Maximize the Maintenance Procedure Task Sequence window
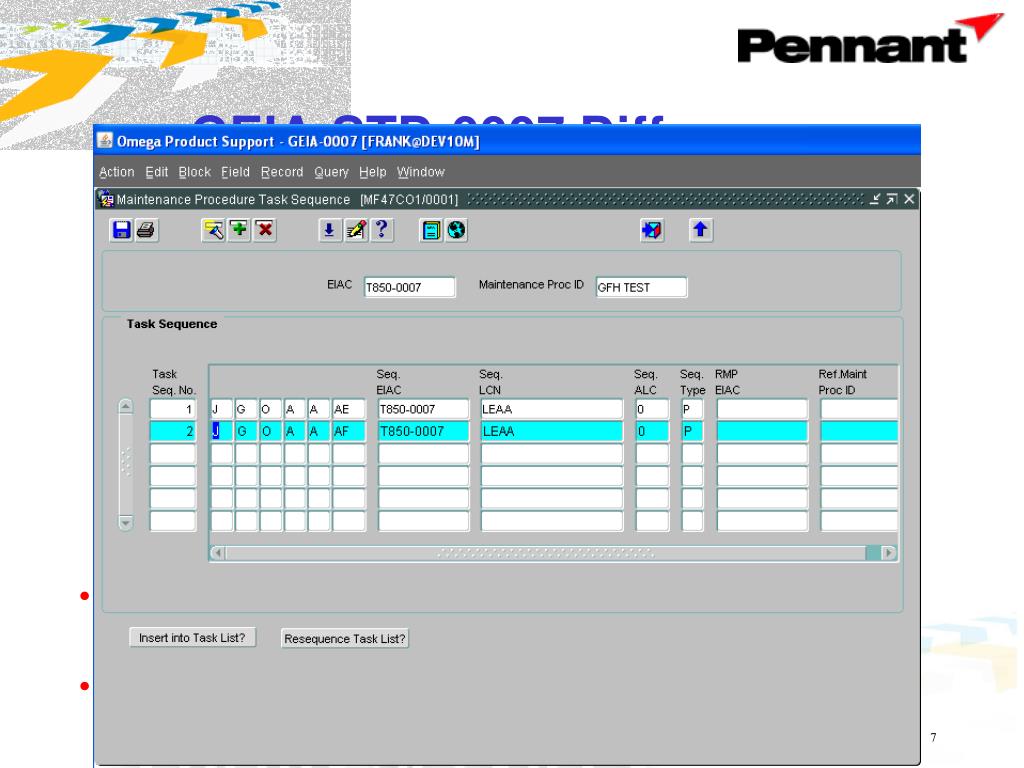The width and height of the screenshot is (1024, 768). pos(891,199)
